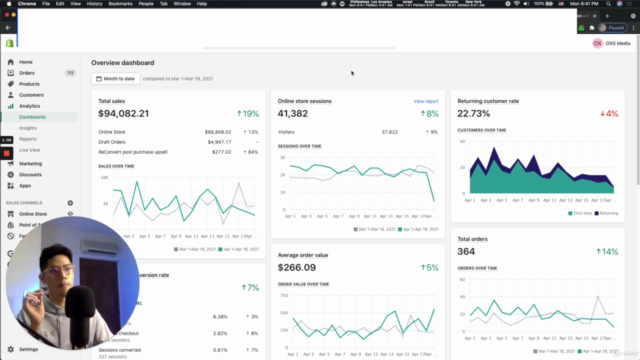Open the File menu

(46, 4)
